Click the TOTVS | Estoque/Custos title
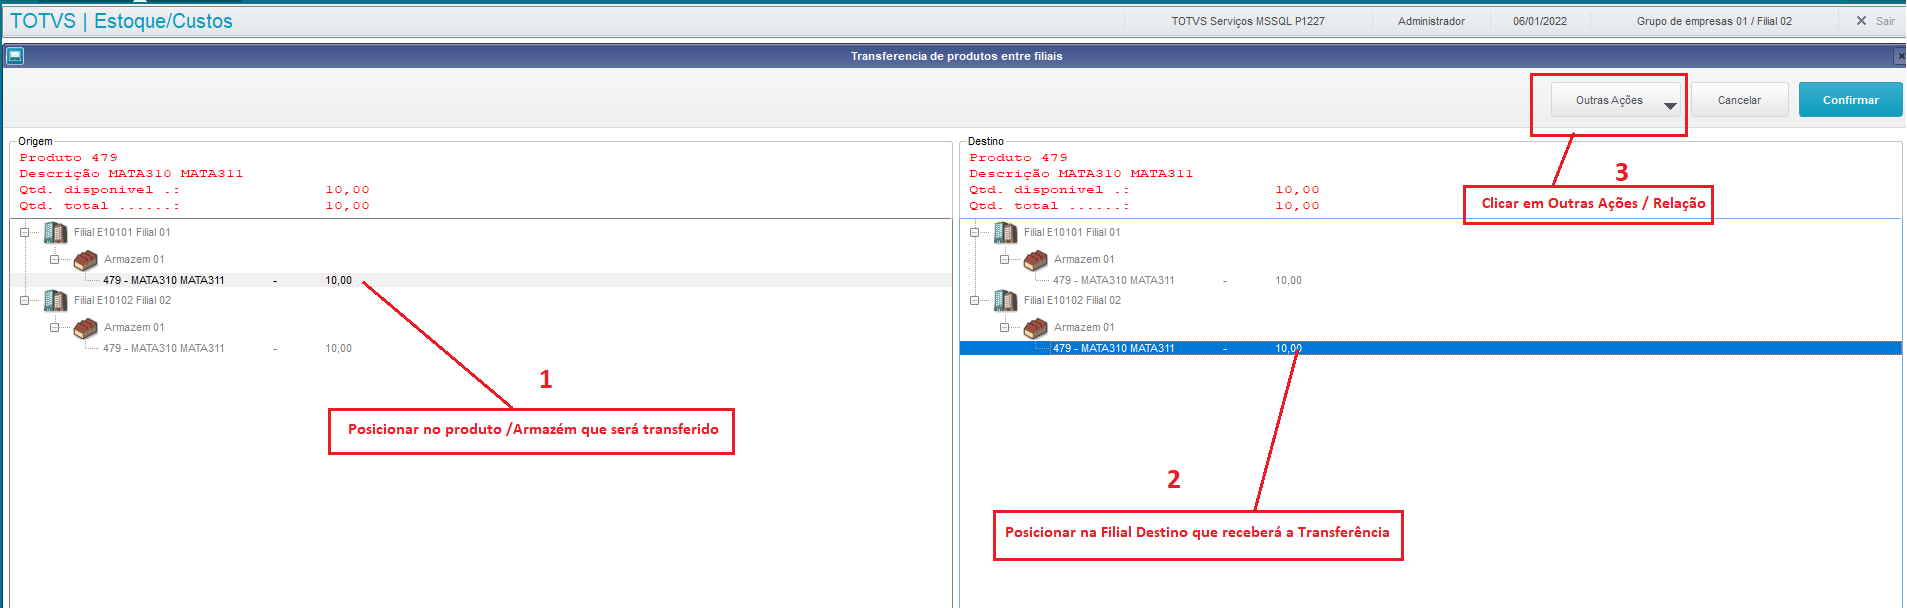Screen dimensions: 1907x608 [x=121, y=21]
